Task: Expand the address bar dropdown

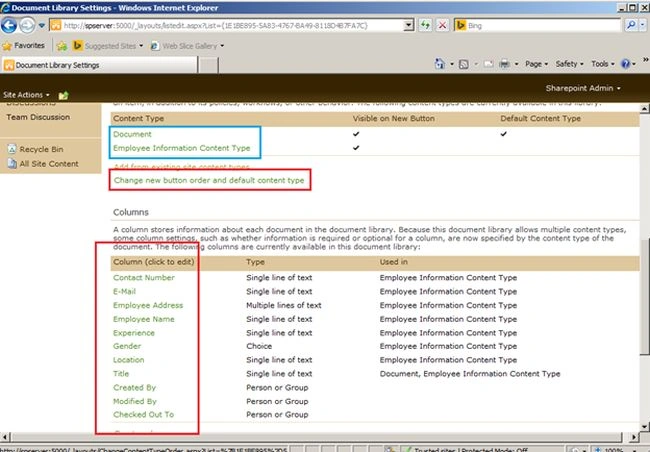Action: (408, 26)
